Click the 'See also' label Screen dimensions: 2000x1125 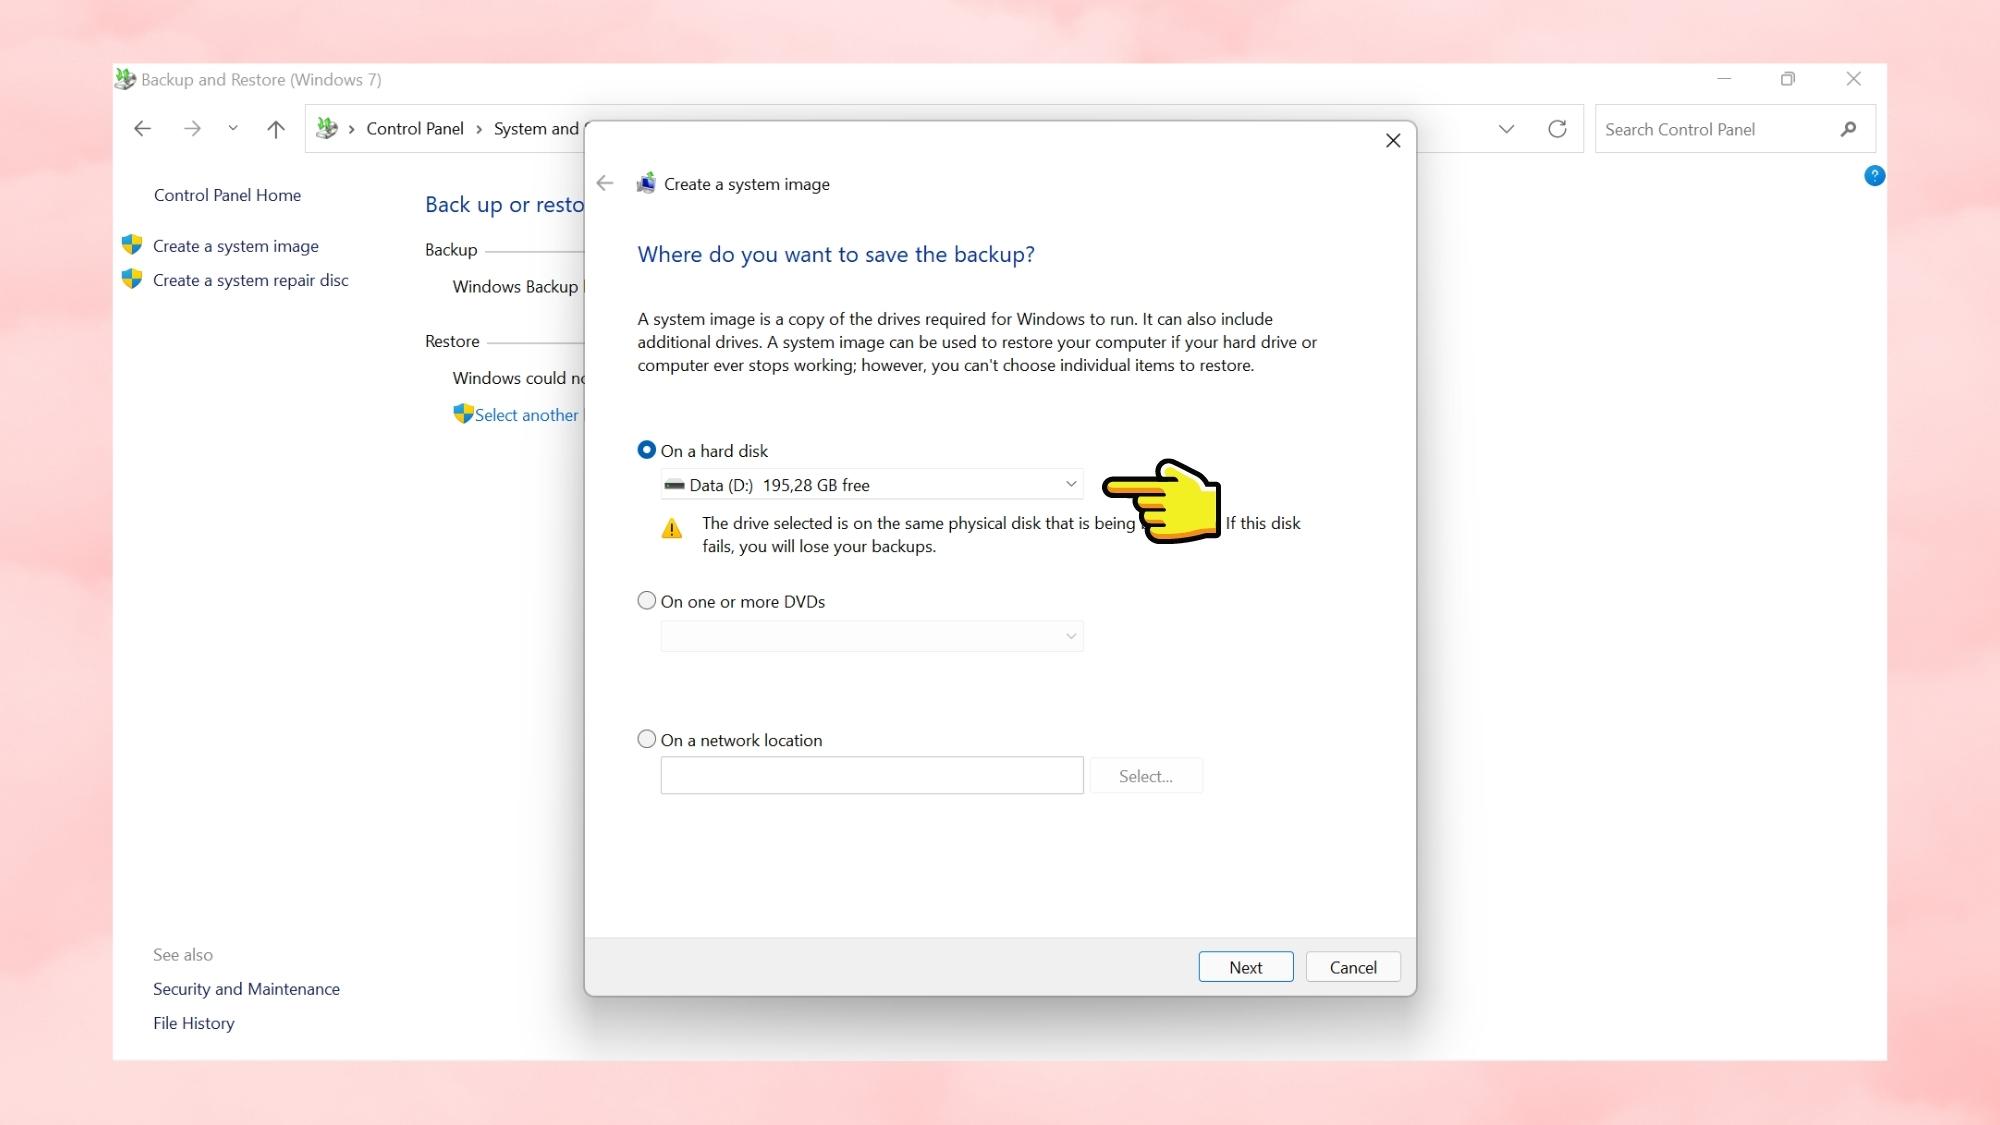[x=183, y=955]
